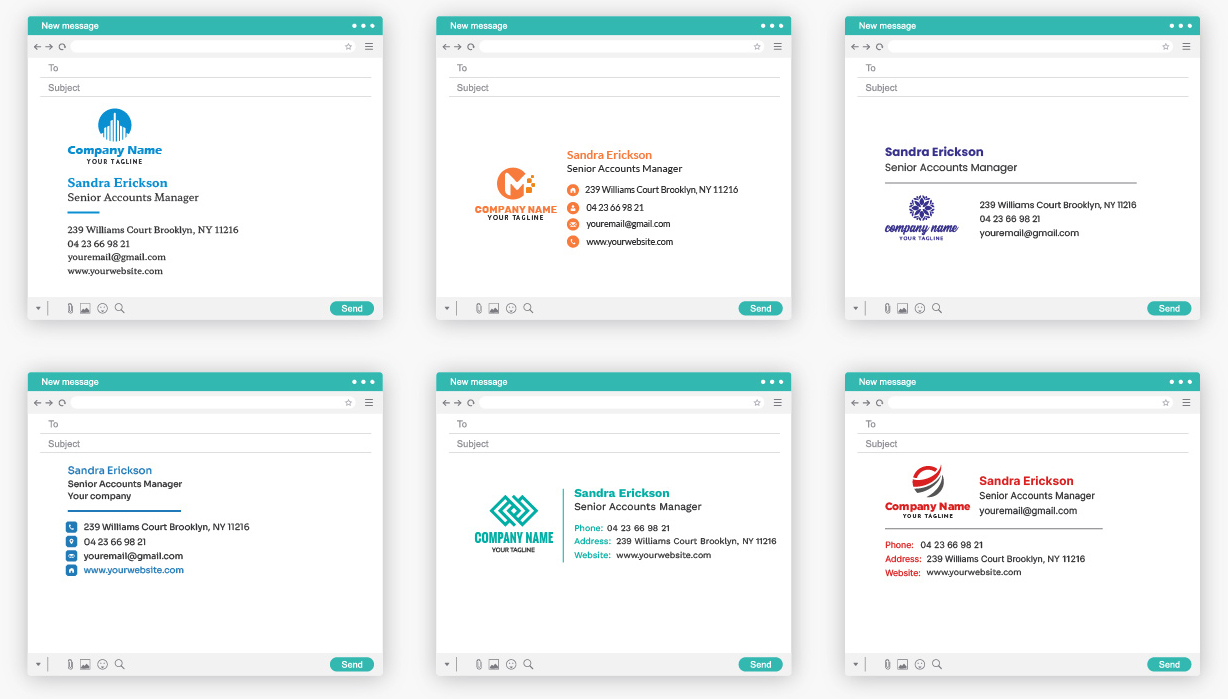Open emoji picker in the red-logo signature email

[x=920, y=665]
